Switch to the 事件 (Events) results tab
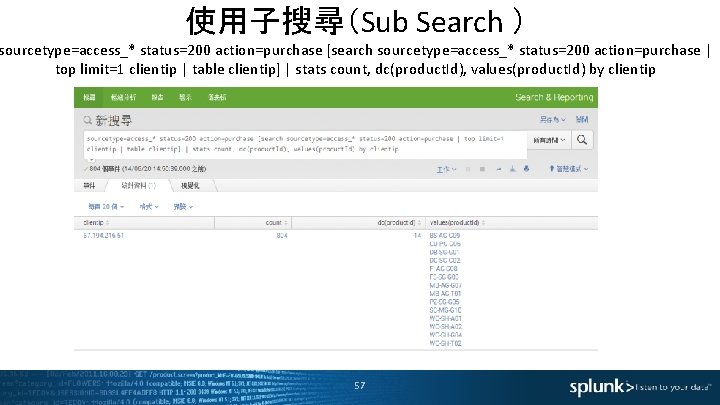720x405 pixels. coord(89,186)
